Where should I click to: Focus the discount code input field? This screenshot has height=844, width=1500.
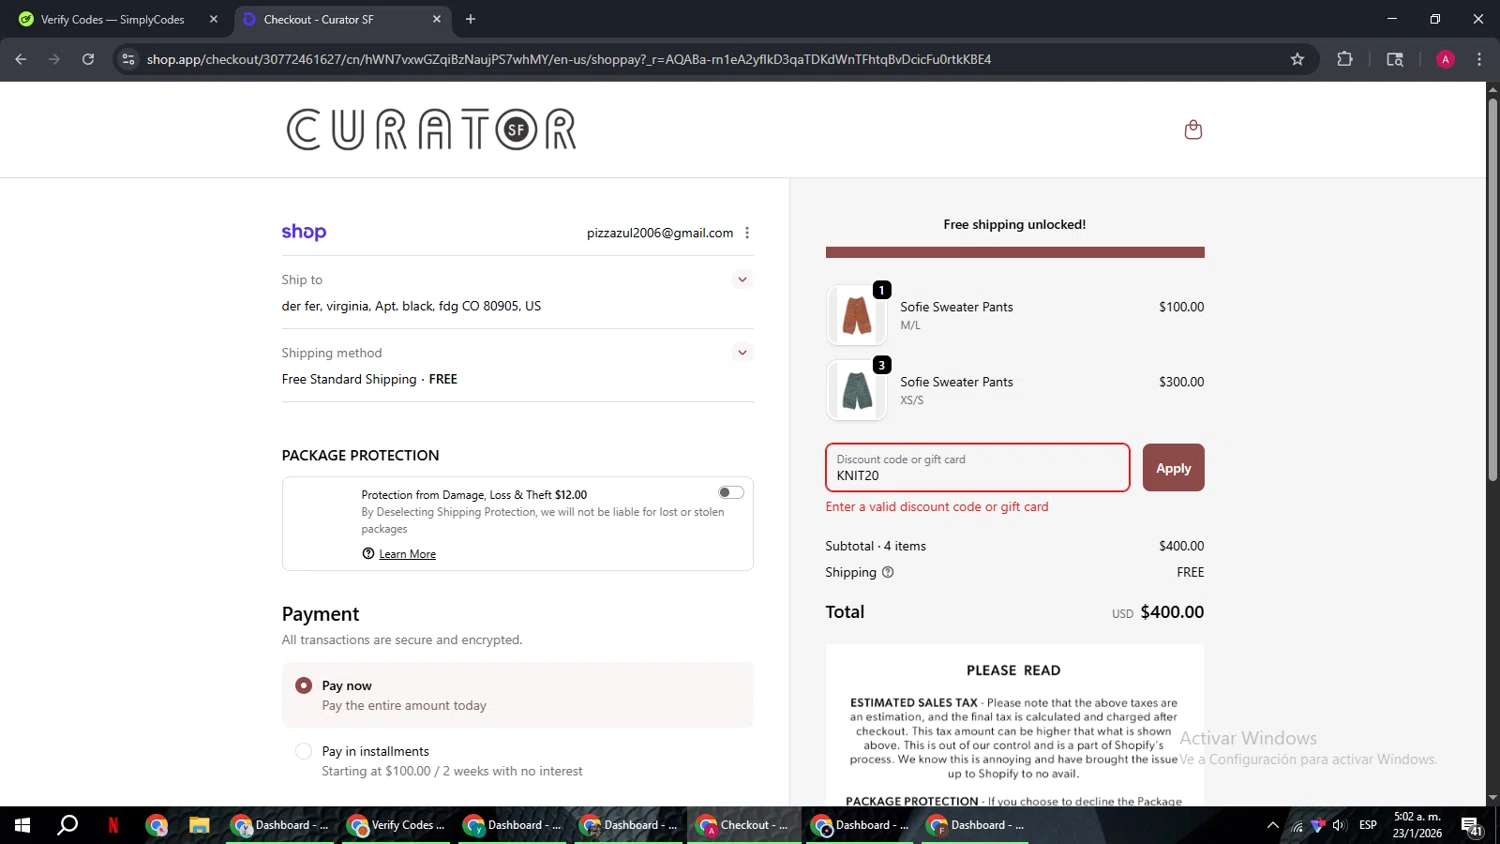(978, 468)
